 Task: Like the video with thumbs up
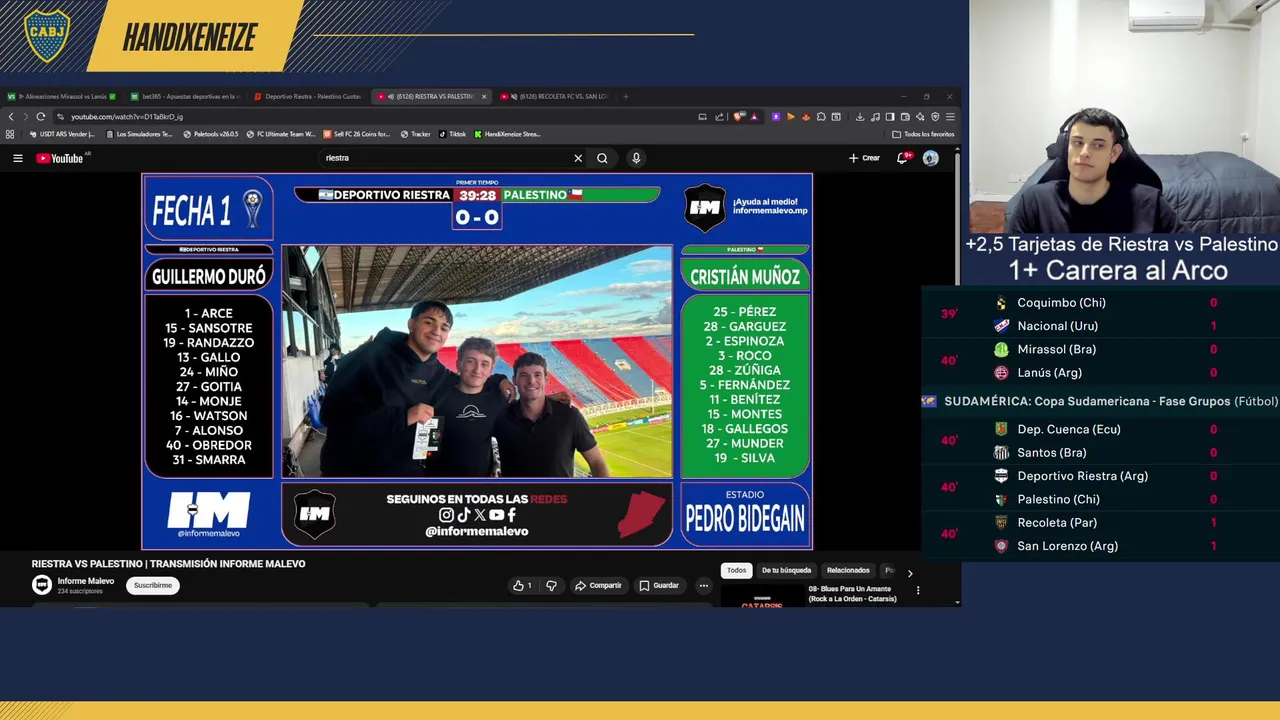click(x=522, y=586)
